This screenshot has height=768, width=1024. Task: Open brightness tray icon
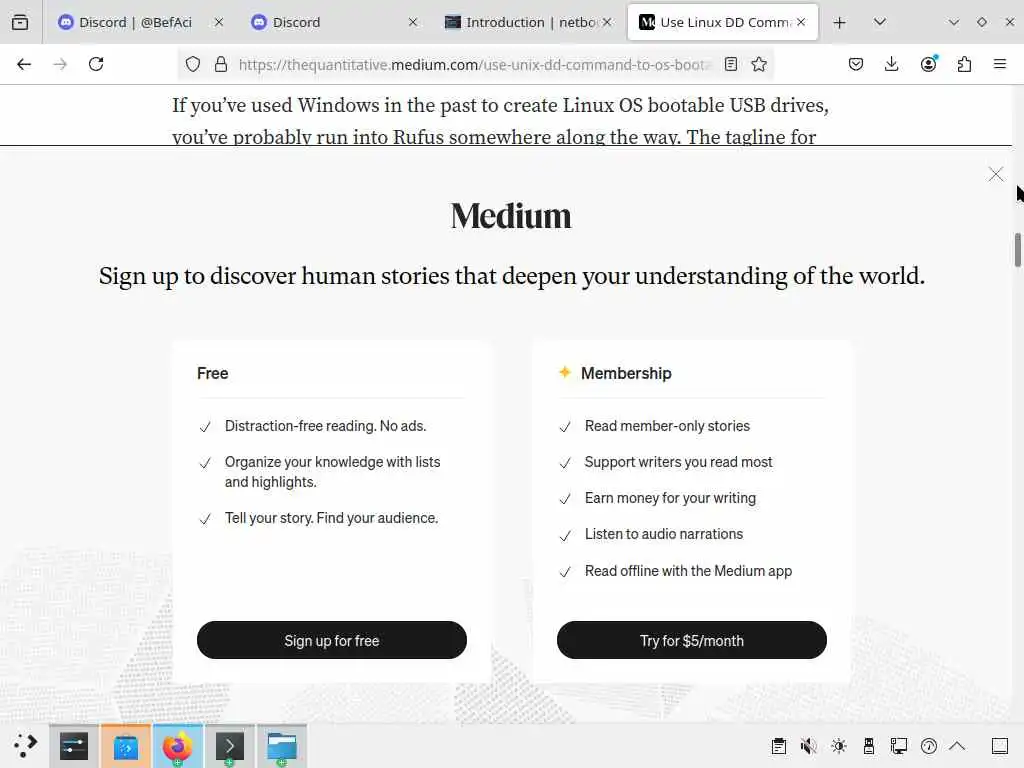coord(839,746)
